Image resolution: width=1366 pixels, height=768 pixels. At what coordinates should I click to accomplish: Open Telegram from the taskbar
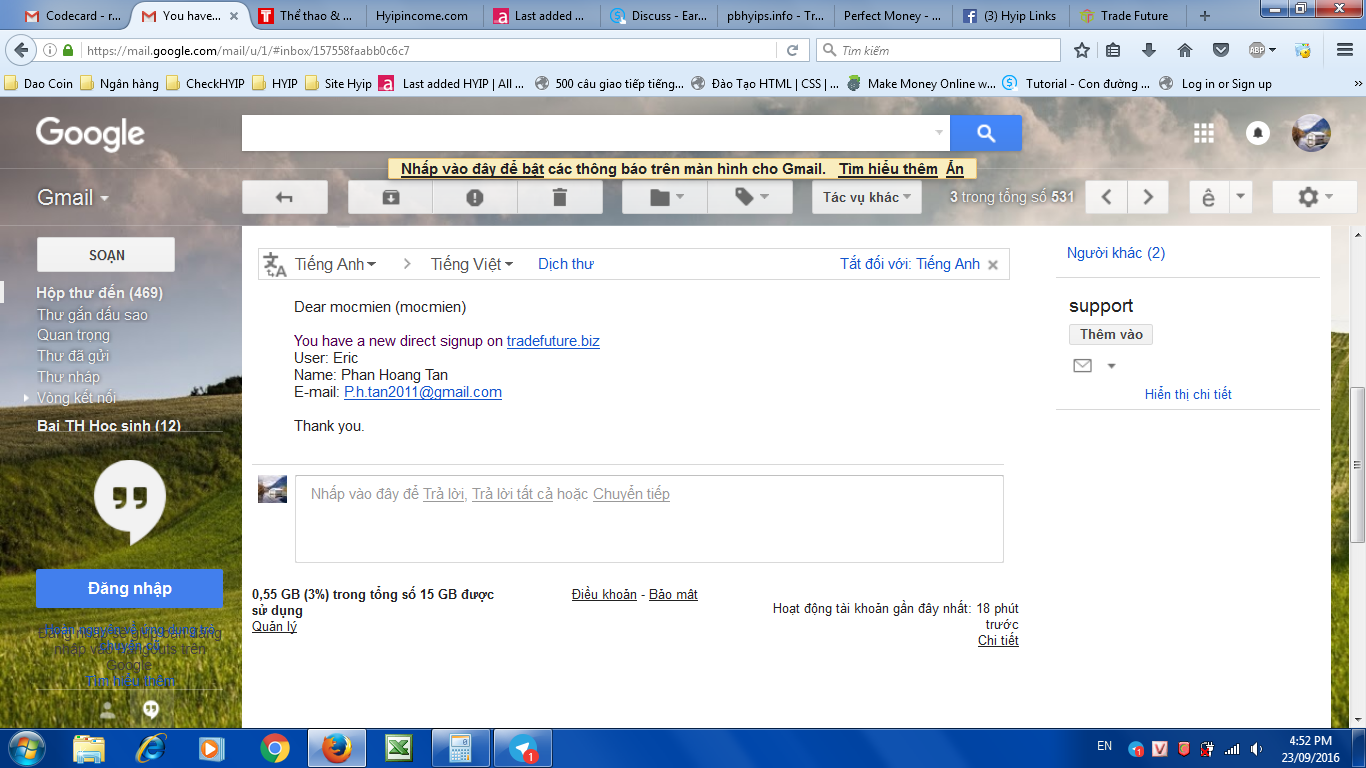click(x=523, y=748)
